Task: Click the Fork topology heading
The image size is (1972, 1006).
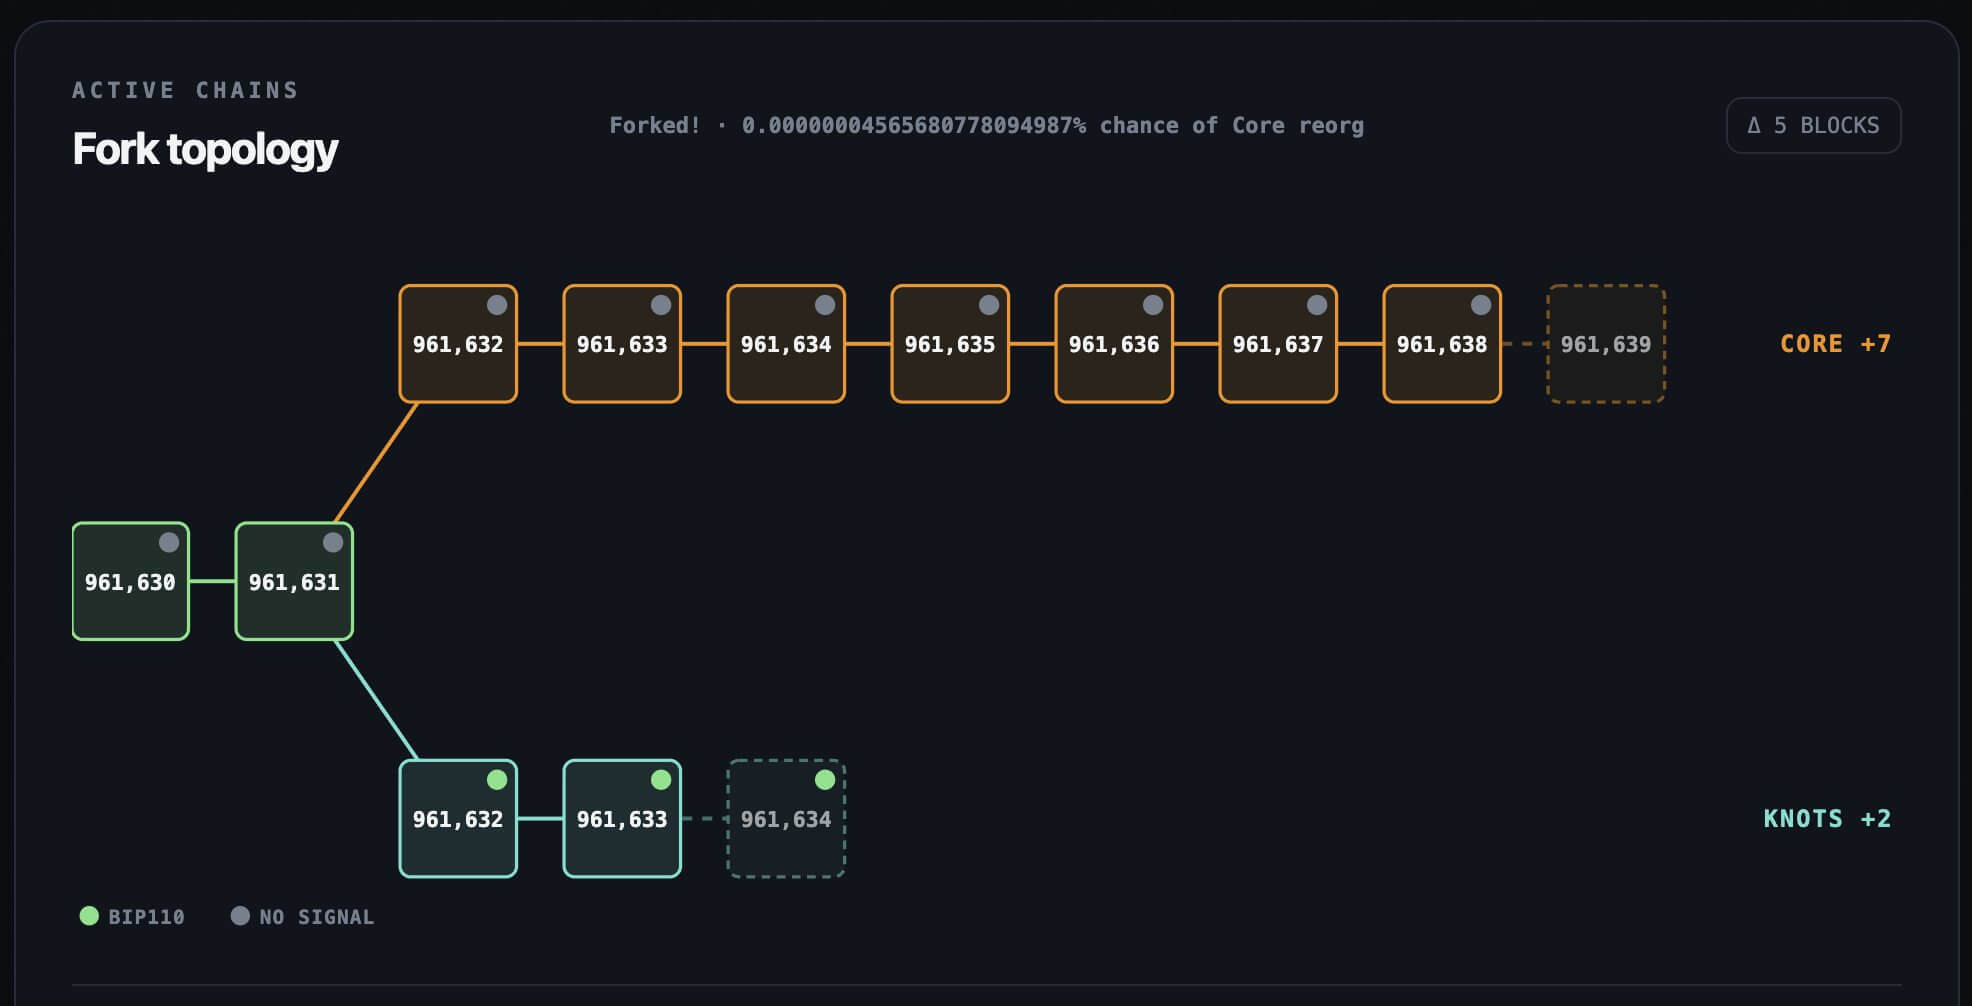Action: 205,150
